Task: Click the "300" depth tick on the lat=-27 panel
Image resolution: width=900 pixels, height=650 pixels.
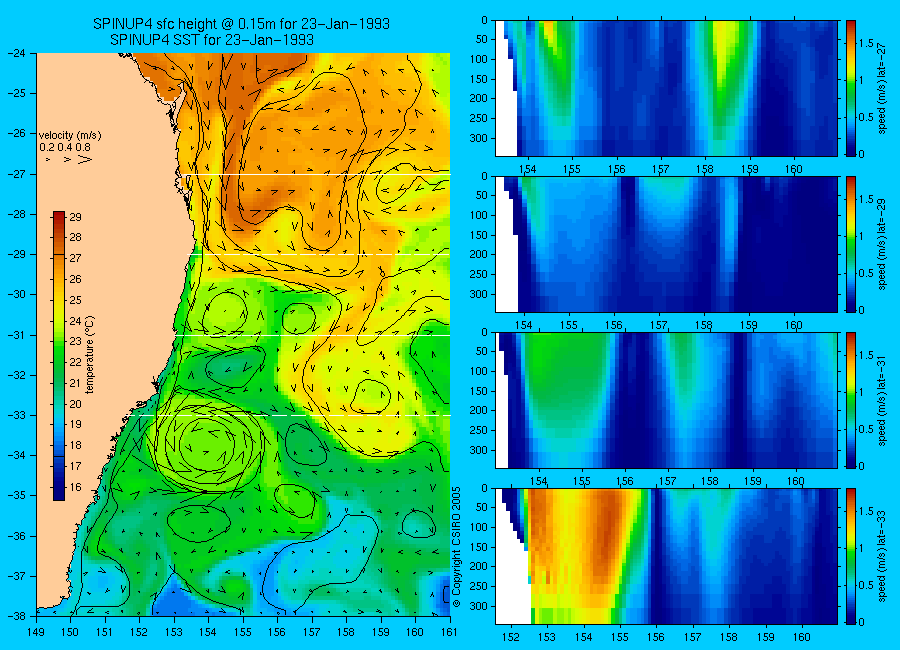Action: click(480, 138)
